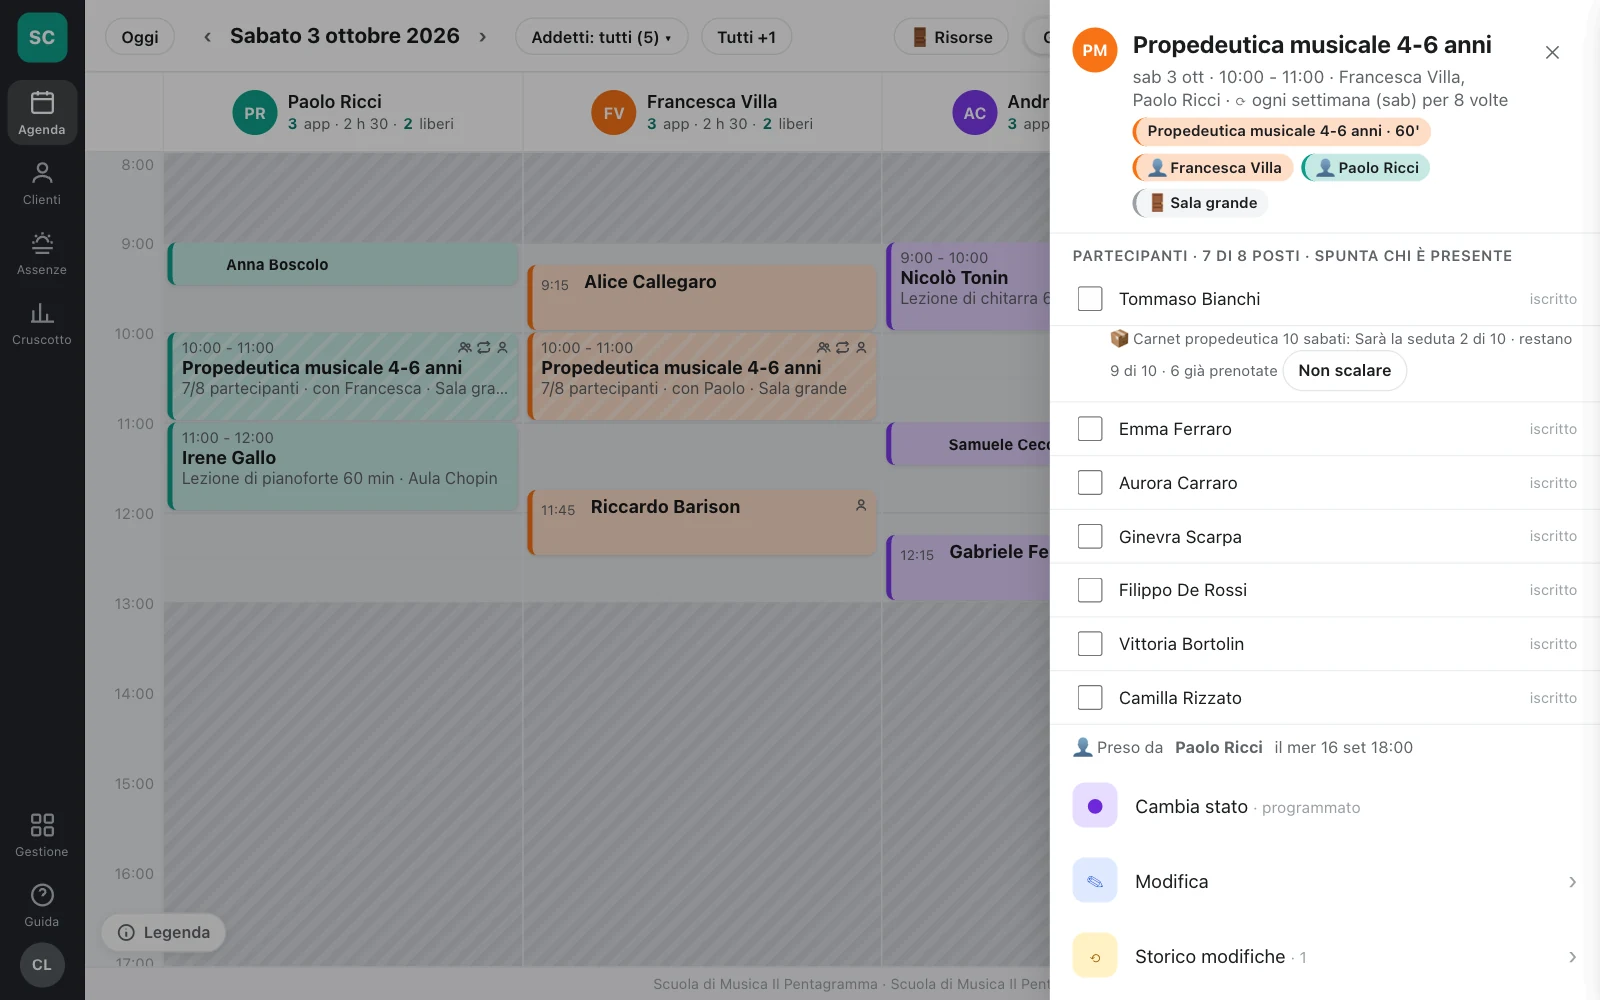Open Anna Boscolo's appointment
Screen dimensions: 1600x1000
point(342,264)
